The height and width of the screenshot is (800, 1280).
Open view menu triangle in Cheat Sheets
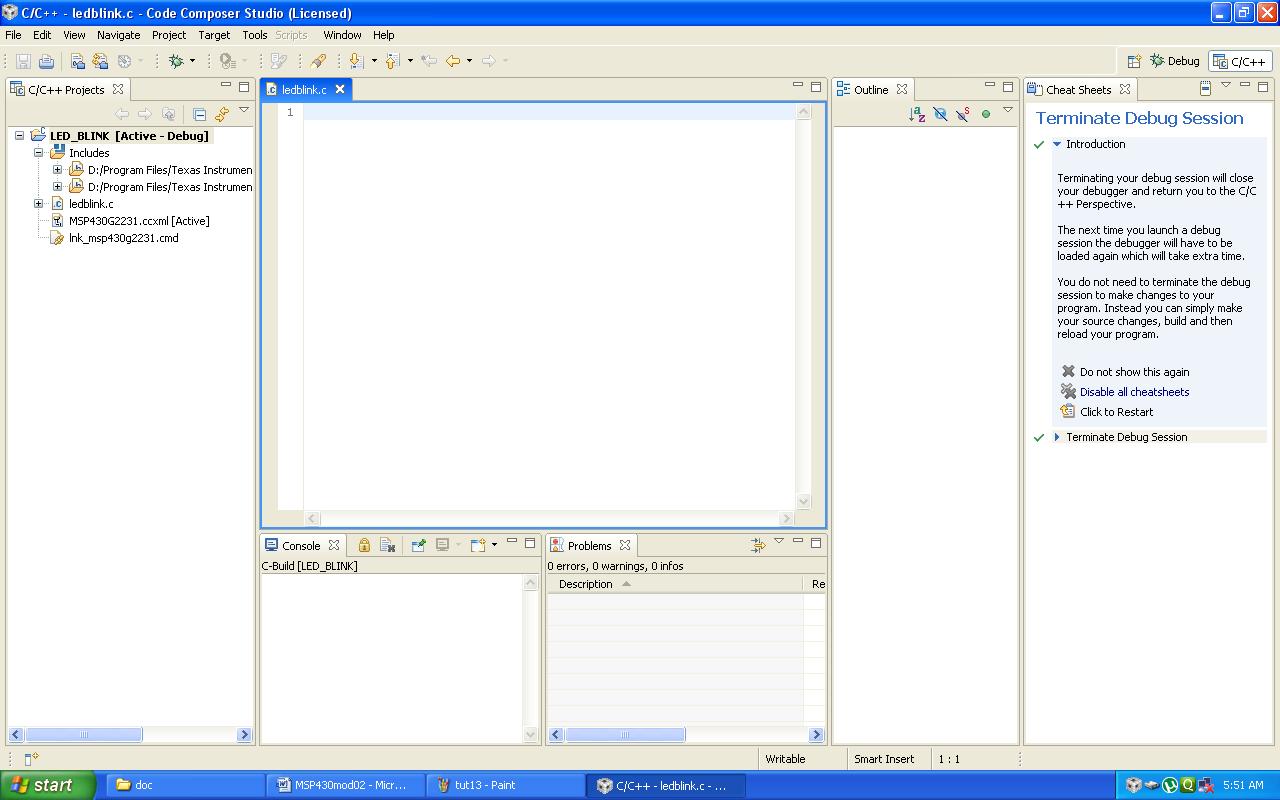point(1226,85)
